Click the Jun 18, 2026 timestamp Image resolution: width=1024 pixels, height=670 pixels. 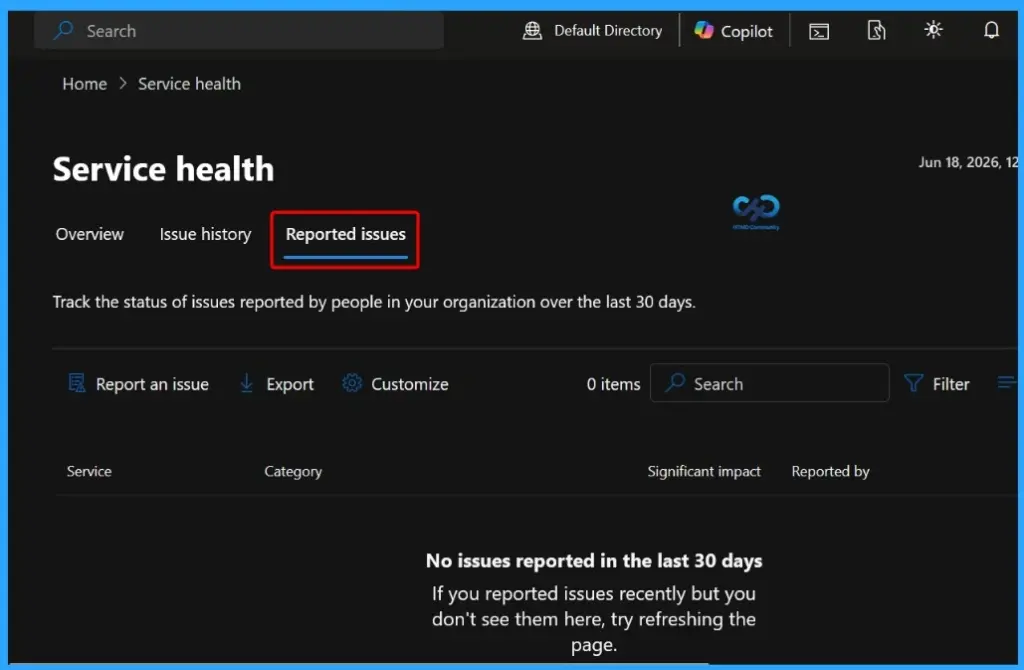(968, 162)
